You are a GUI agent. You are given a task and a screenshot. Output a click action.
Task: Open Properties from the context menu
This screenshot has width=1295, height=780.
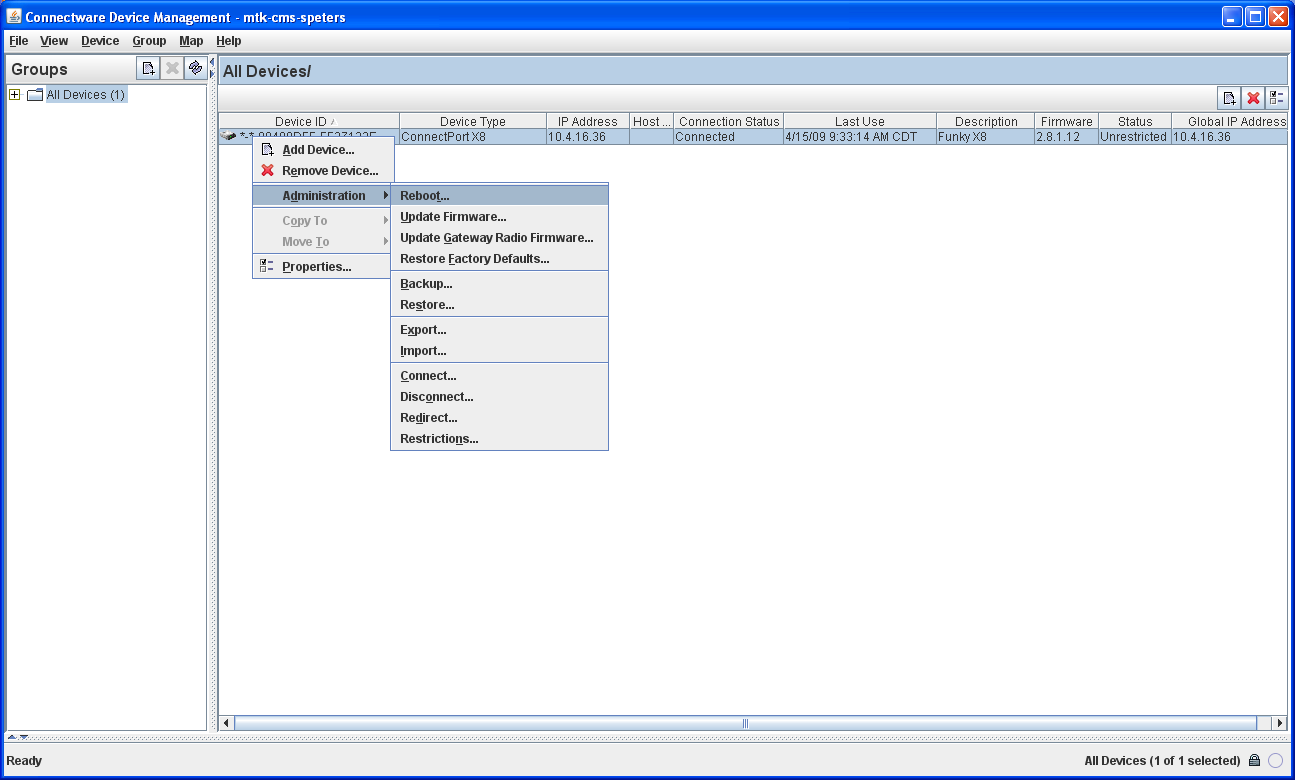(316, 267)
